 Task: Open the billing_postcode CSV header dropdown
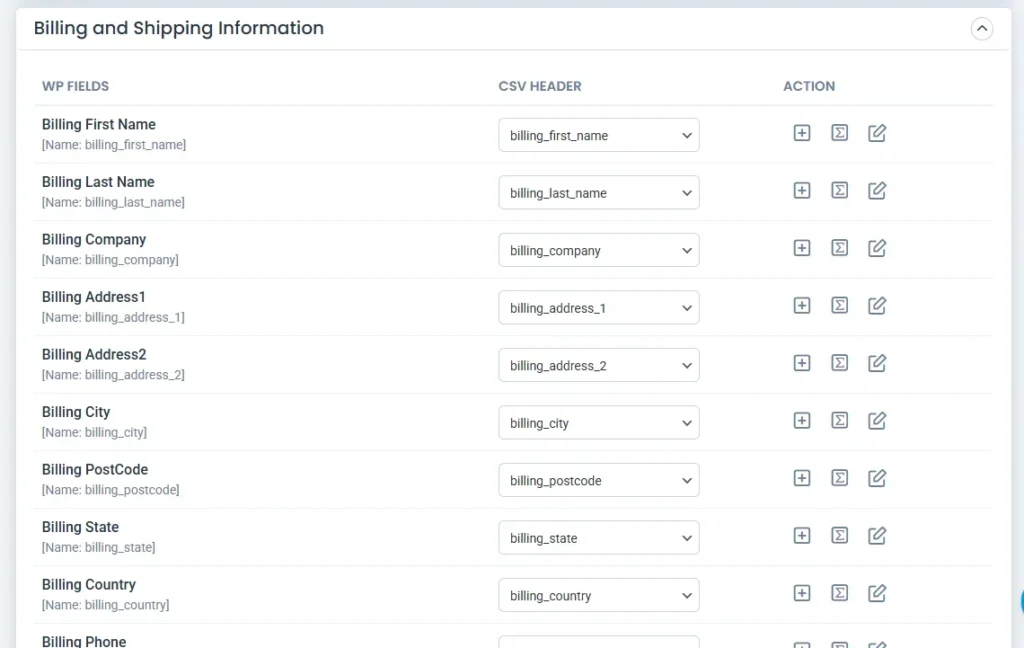pos(598,480)
